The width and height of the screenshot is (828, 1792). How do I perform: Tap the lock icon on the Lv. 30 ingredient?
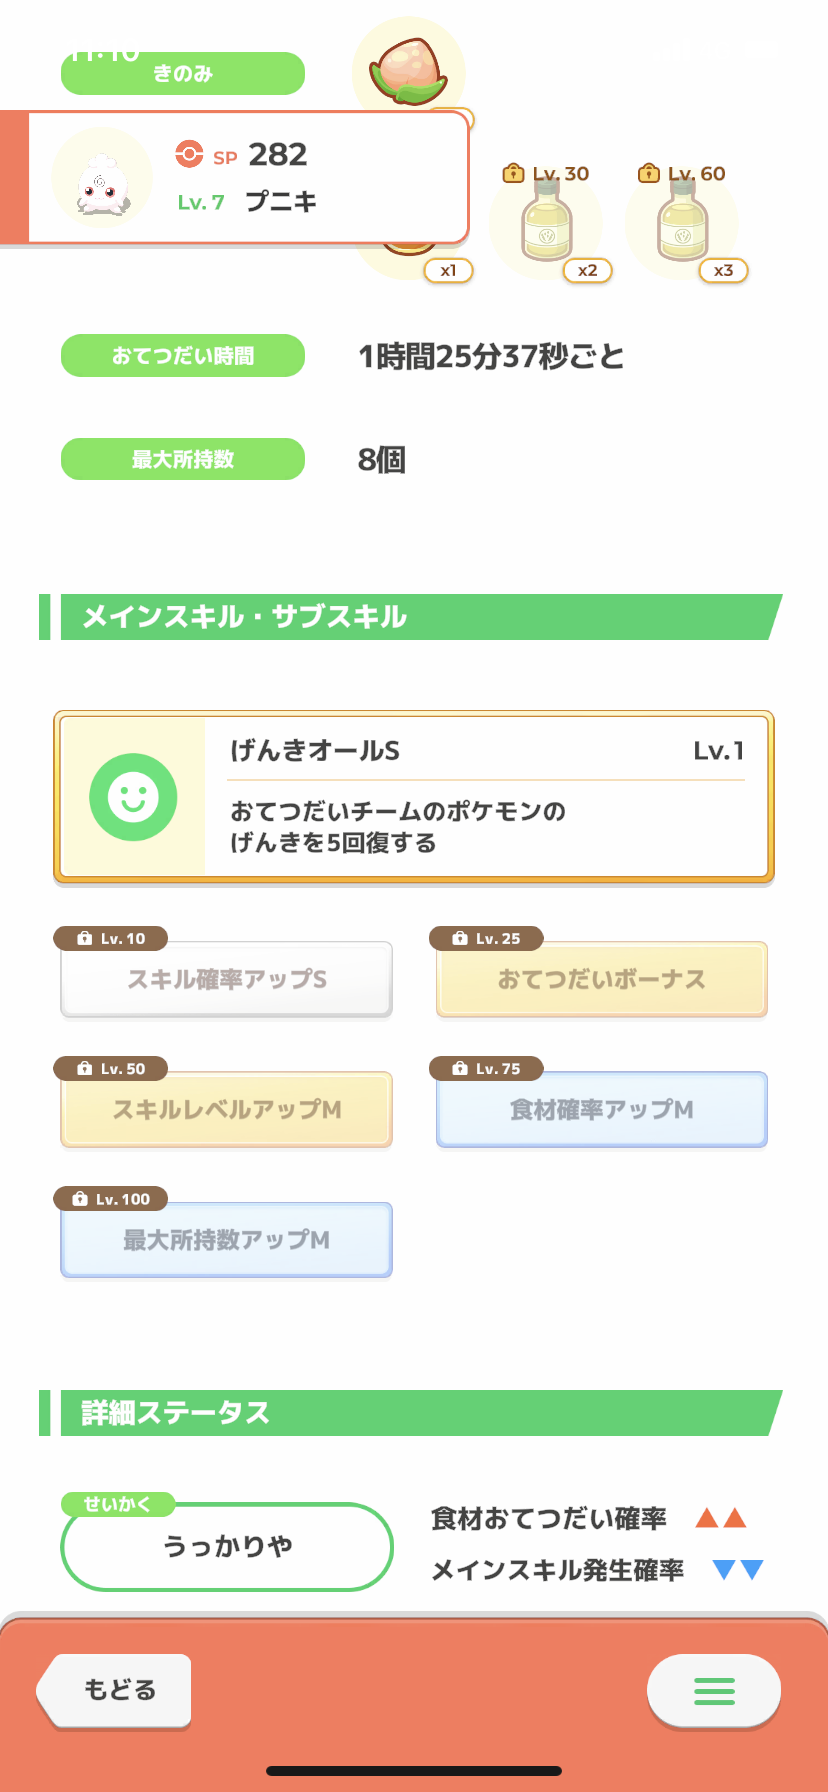(513, 173)
